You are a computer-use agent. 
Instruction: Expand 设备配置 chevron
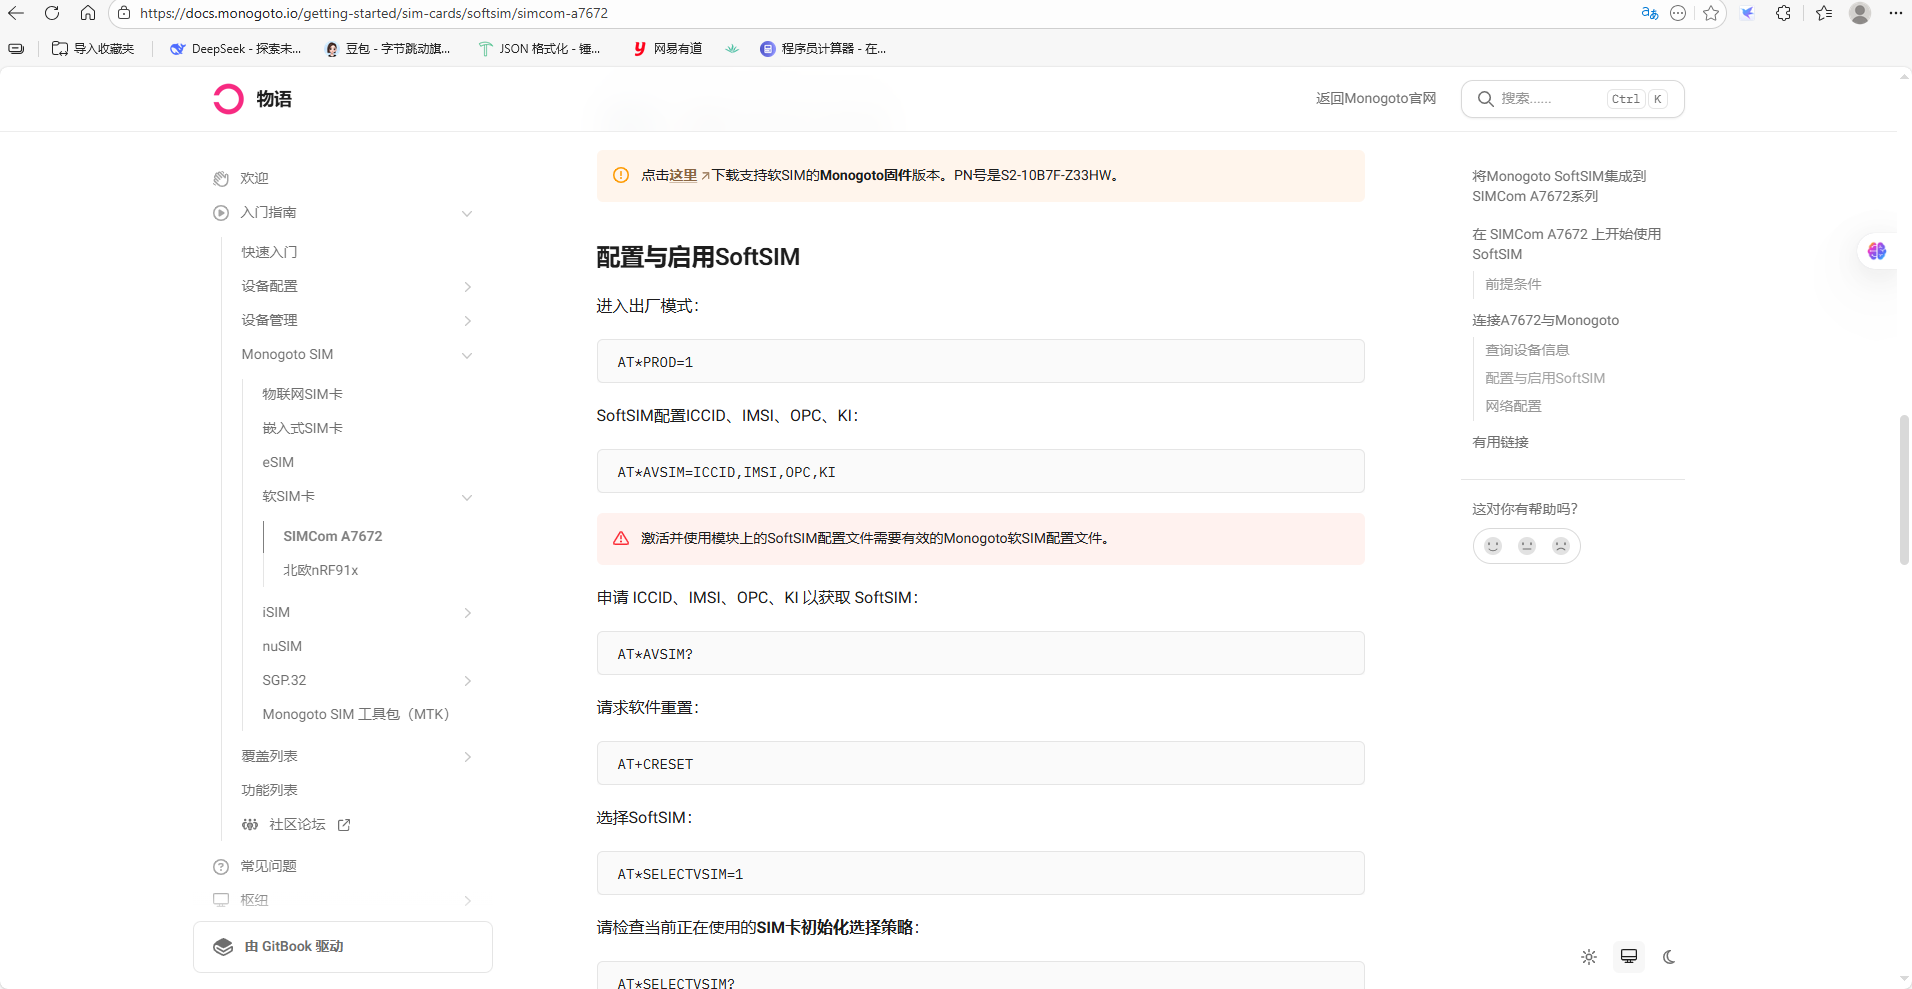[467, 287]
